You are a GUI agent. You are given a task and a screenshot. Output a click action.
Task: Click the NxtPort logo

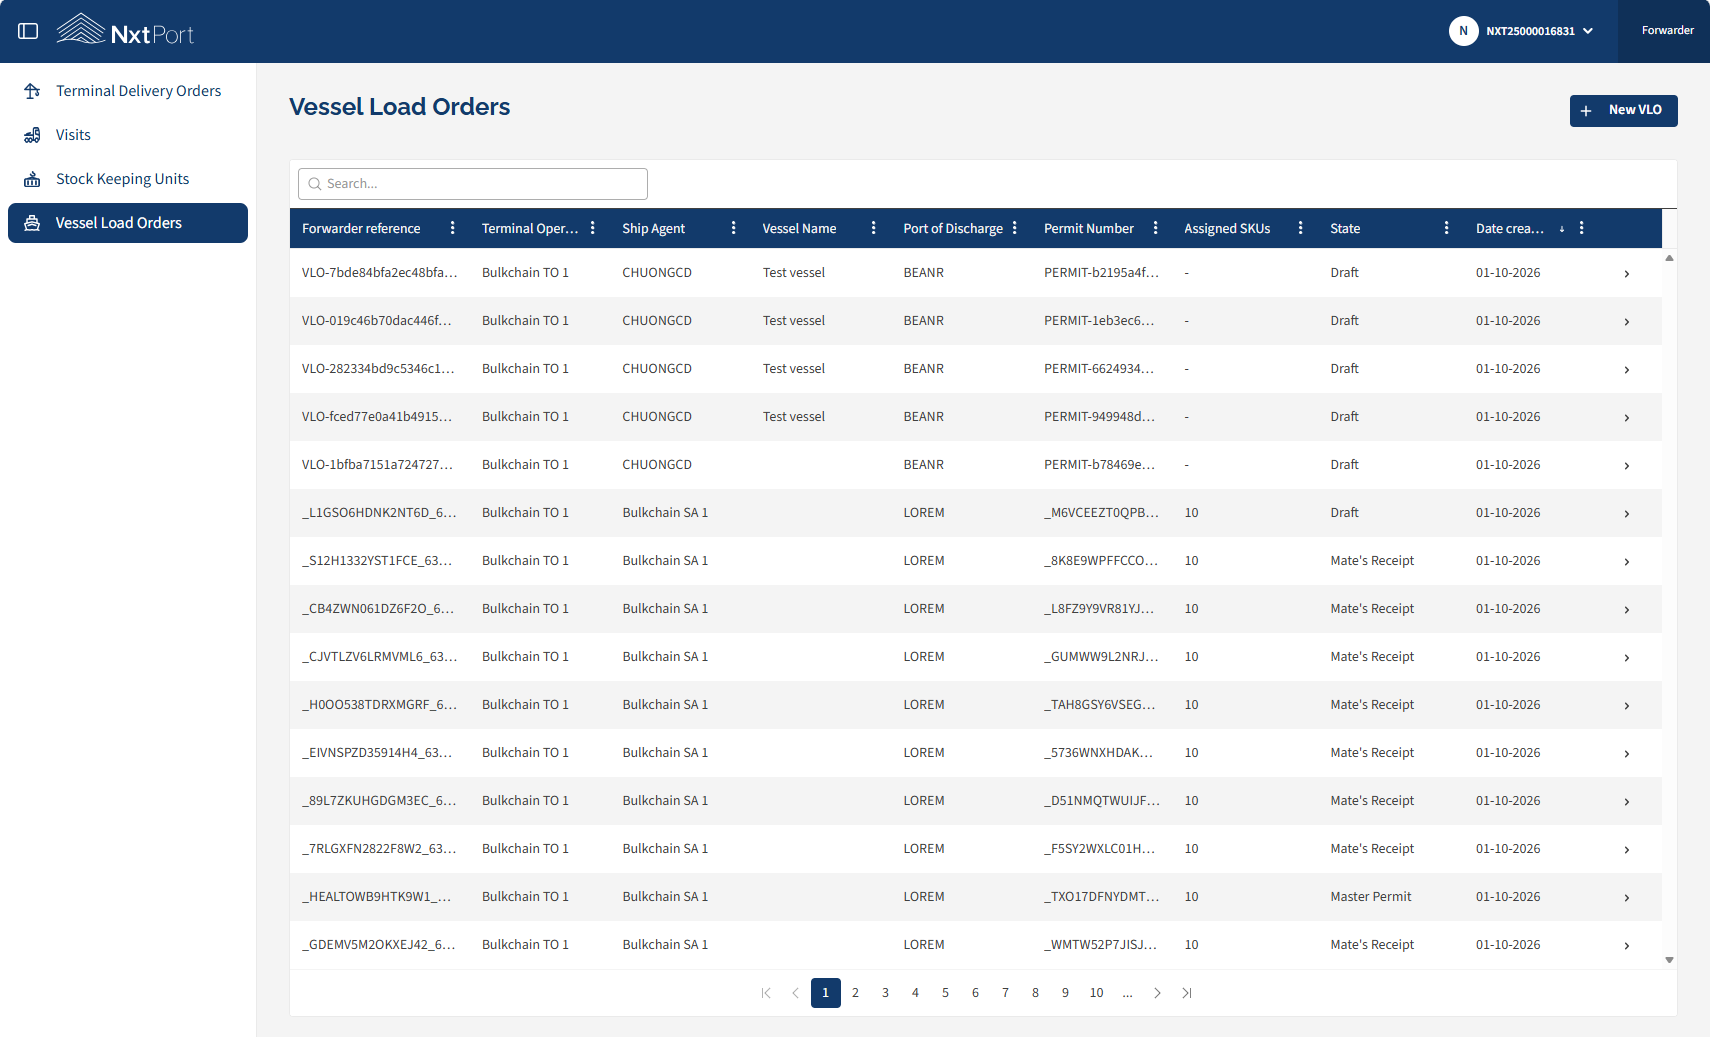[125, 31]
